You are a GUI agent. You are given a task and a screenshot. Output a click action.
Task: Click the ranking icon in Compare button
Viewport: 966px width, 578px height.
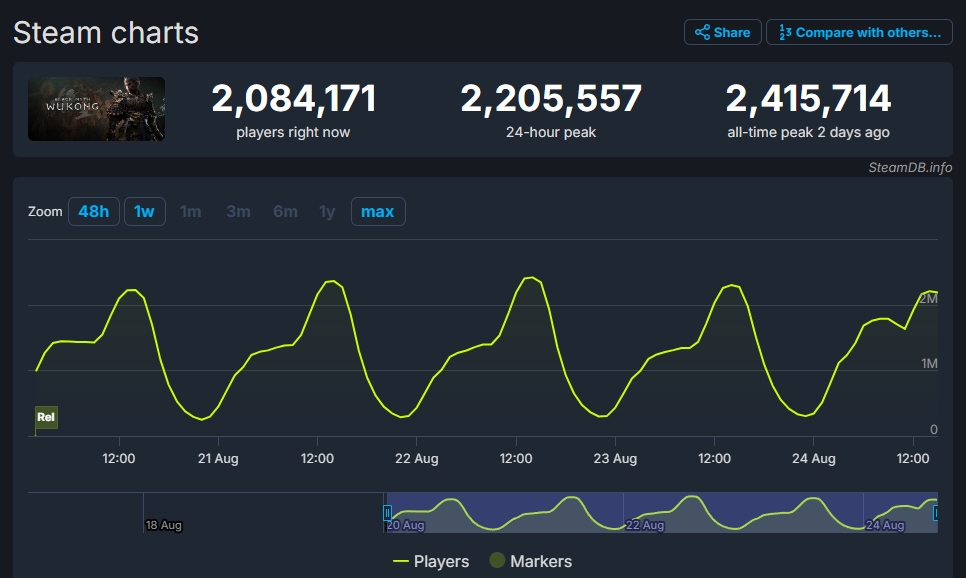[785, 32]
